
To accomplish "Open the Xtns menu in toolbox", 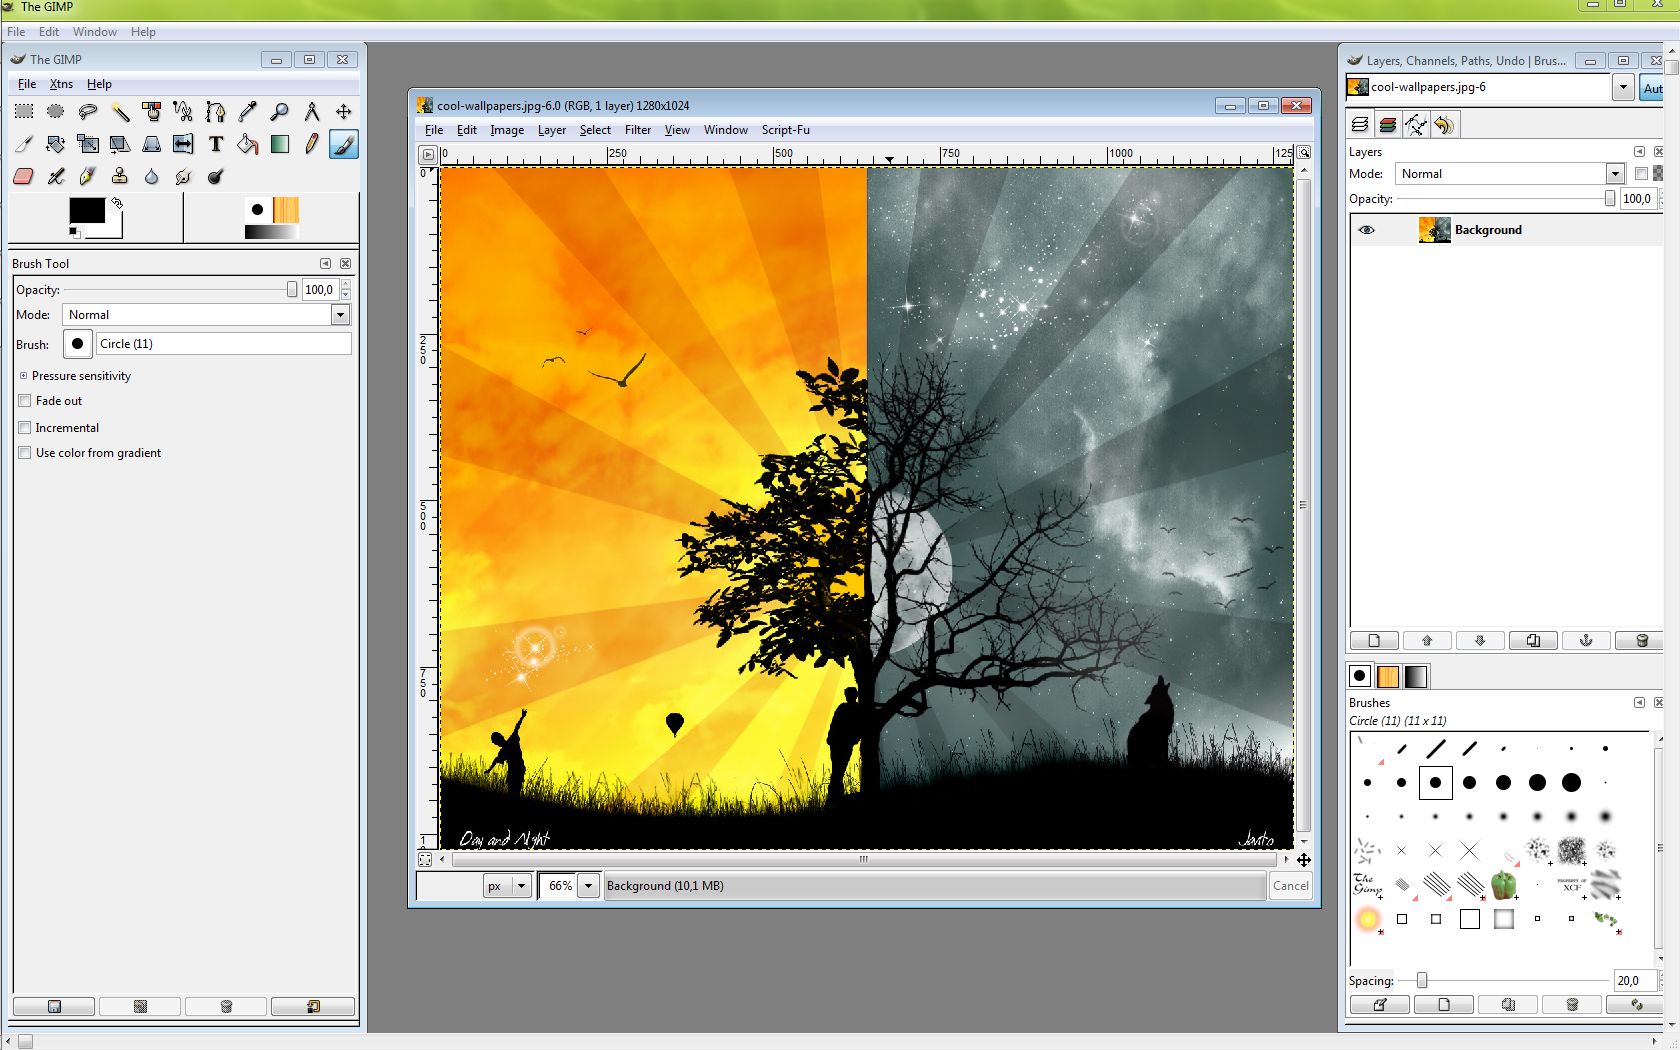I will pyautogui.click(x=61, y=84).
